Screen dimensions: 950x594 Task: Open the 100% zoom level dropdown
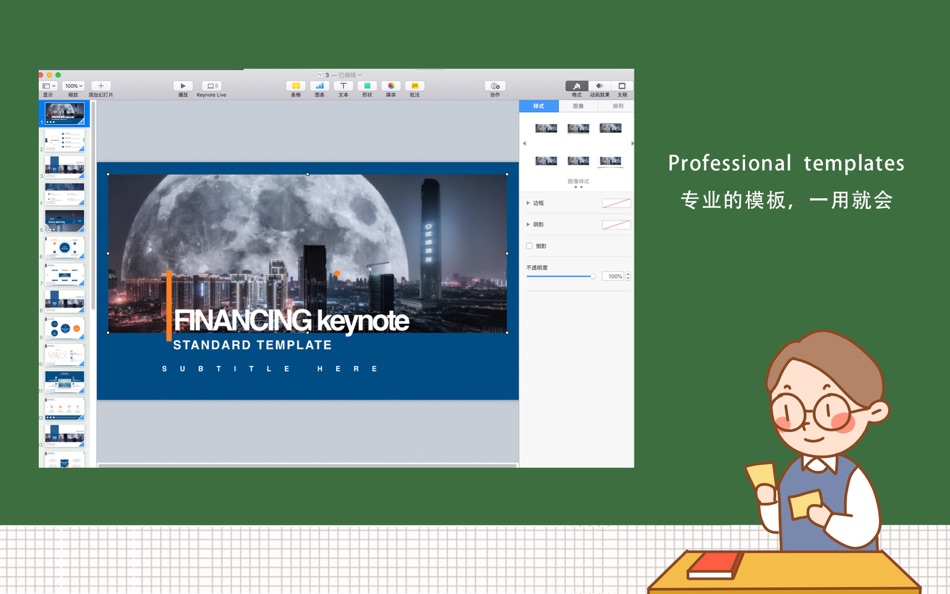point(73,86)
